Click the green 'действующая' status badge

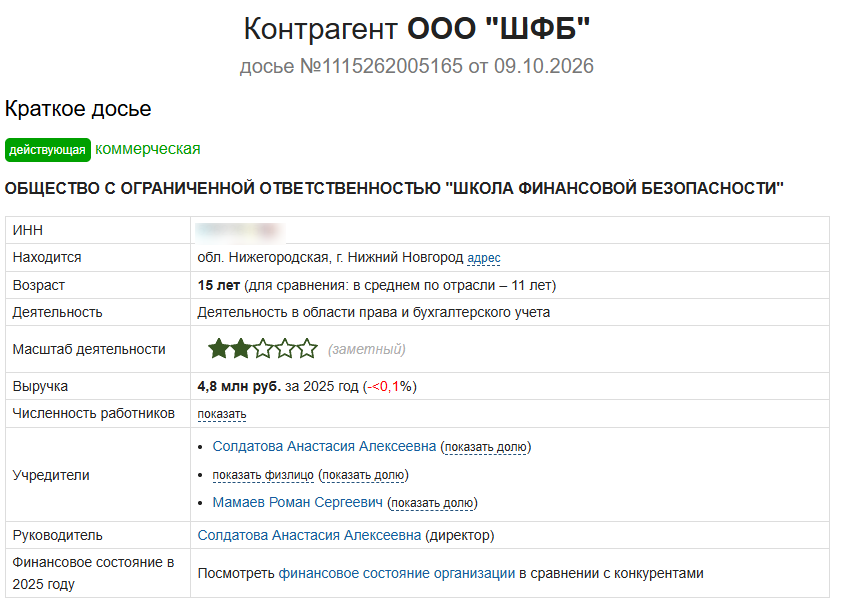pos(47,150)
